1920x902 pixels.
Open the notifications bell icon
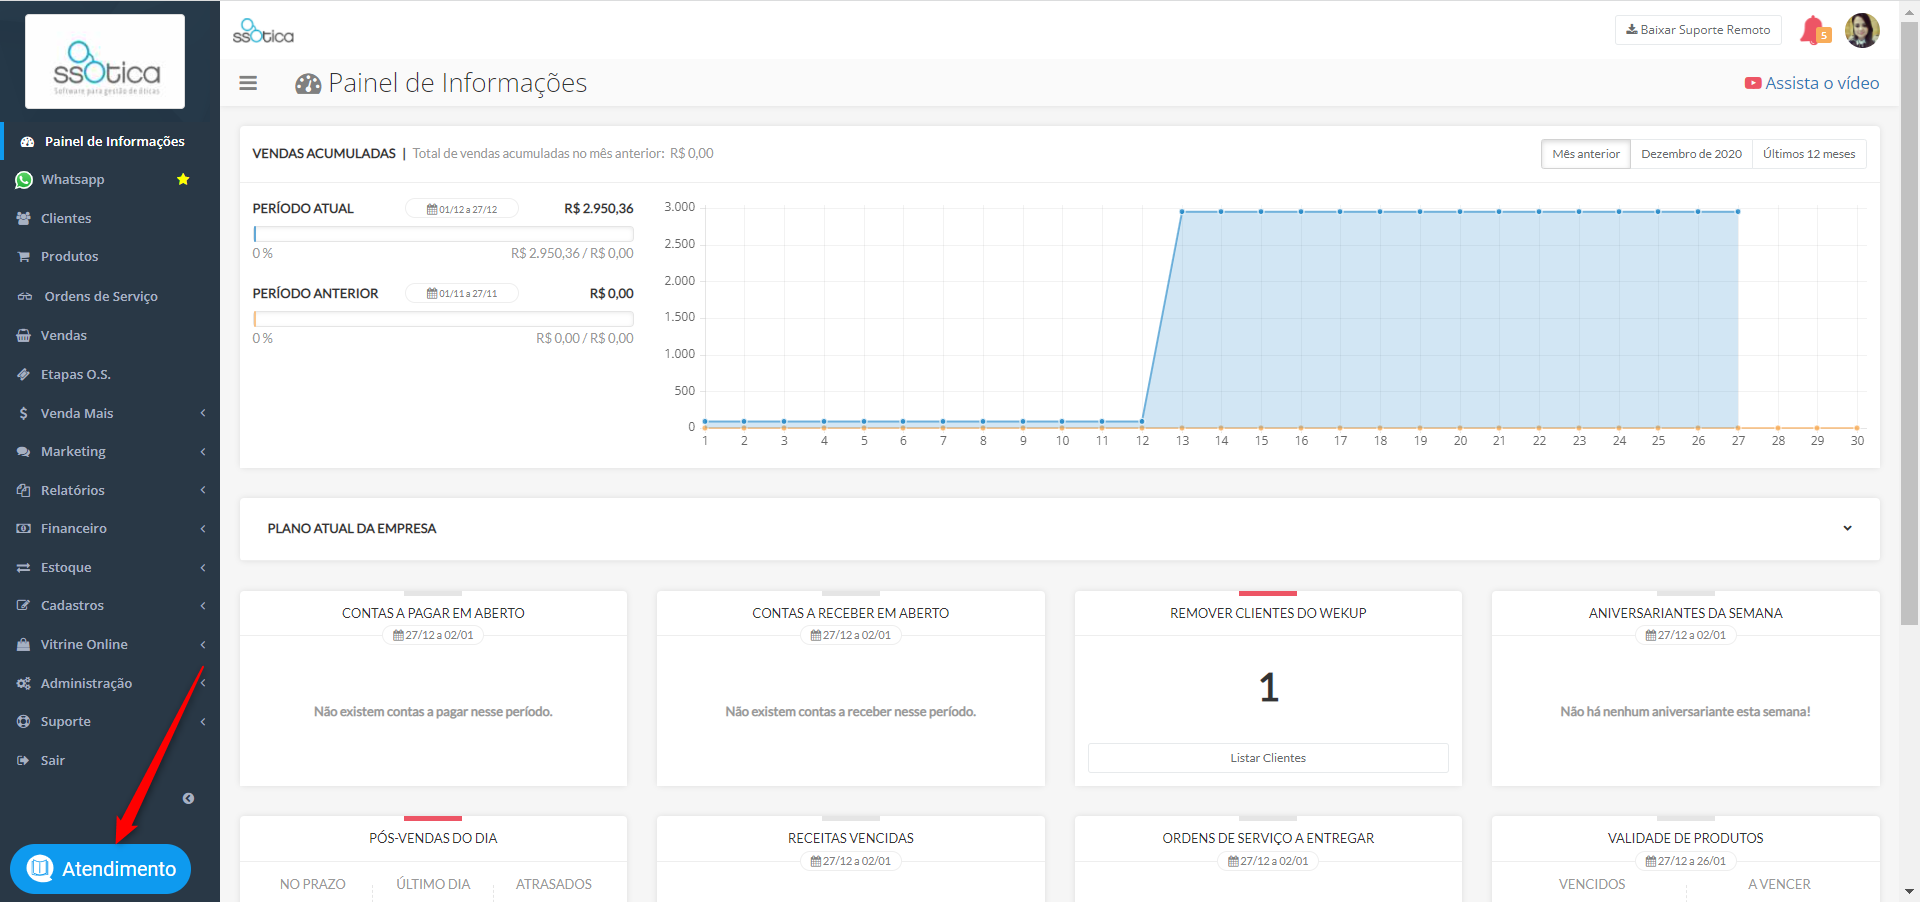click(1814, 30)
